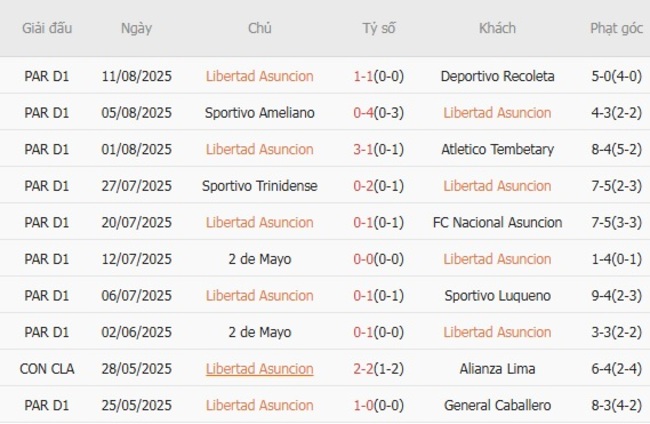
Task: Open the General Caballero team link
Action: point(497,405)
